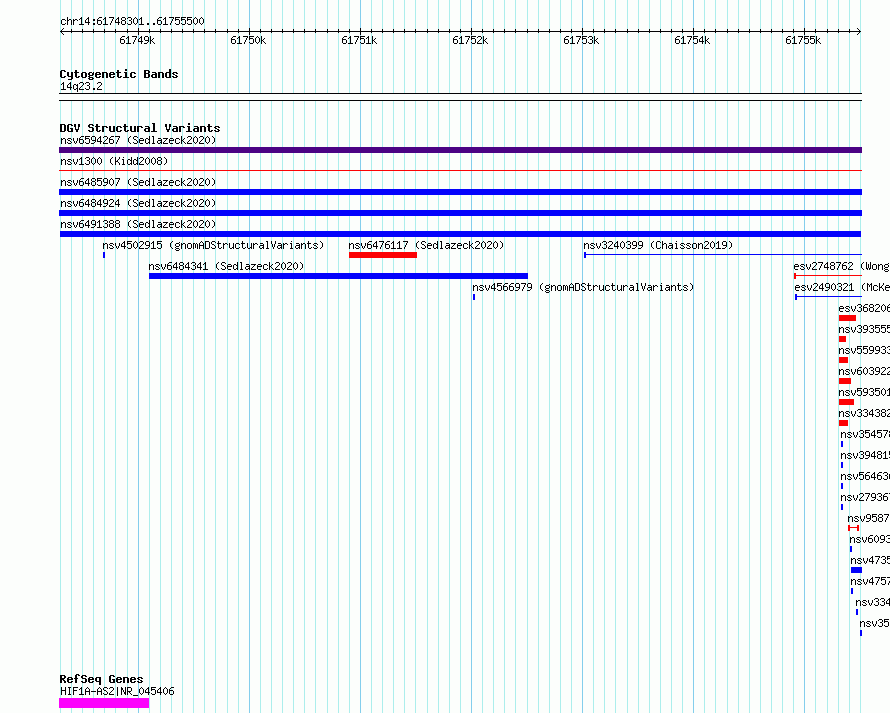
Task: Click the thin blue nsv3240399 line
Action: [x=723, y=255]
